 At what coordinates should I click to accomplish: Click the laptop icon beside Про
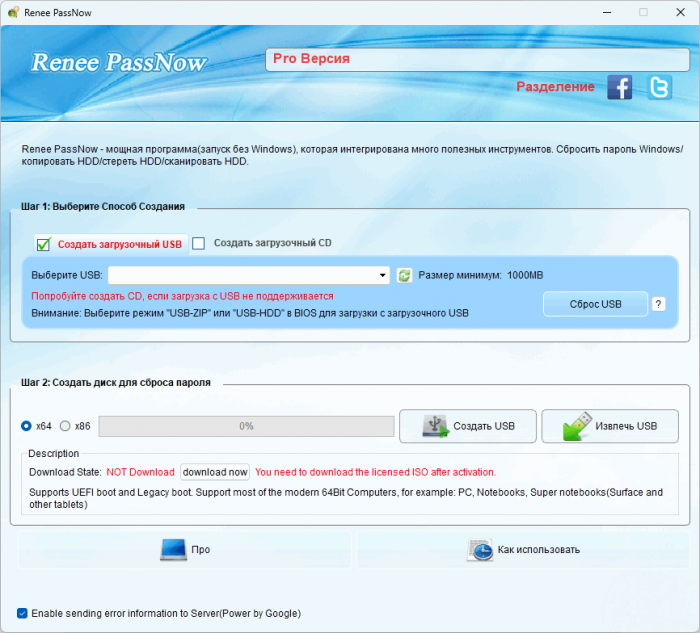(173, 550)
